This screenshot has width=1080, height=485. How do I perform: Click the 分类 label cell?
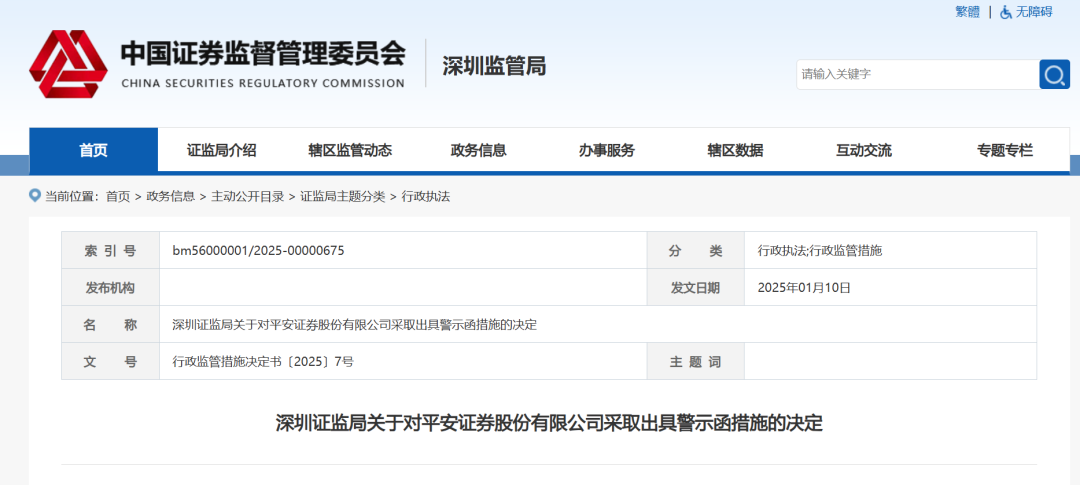click(x=696, y=251)
